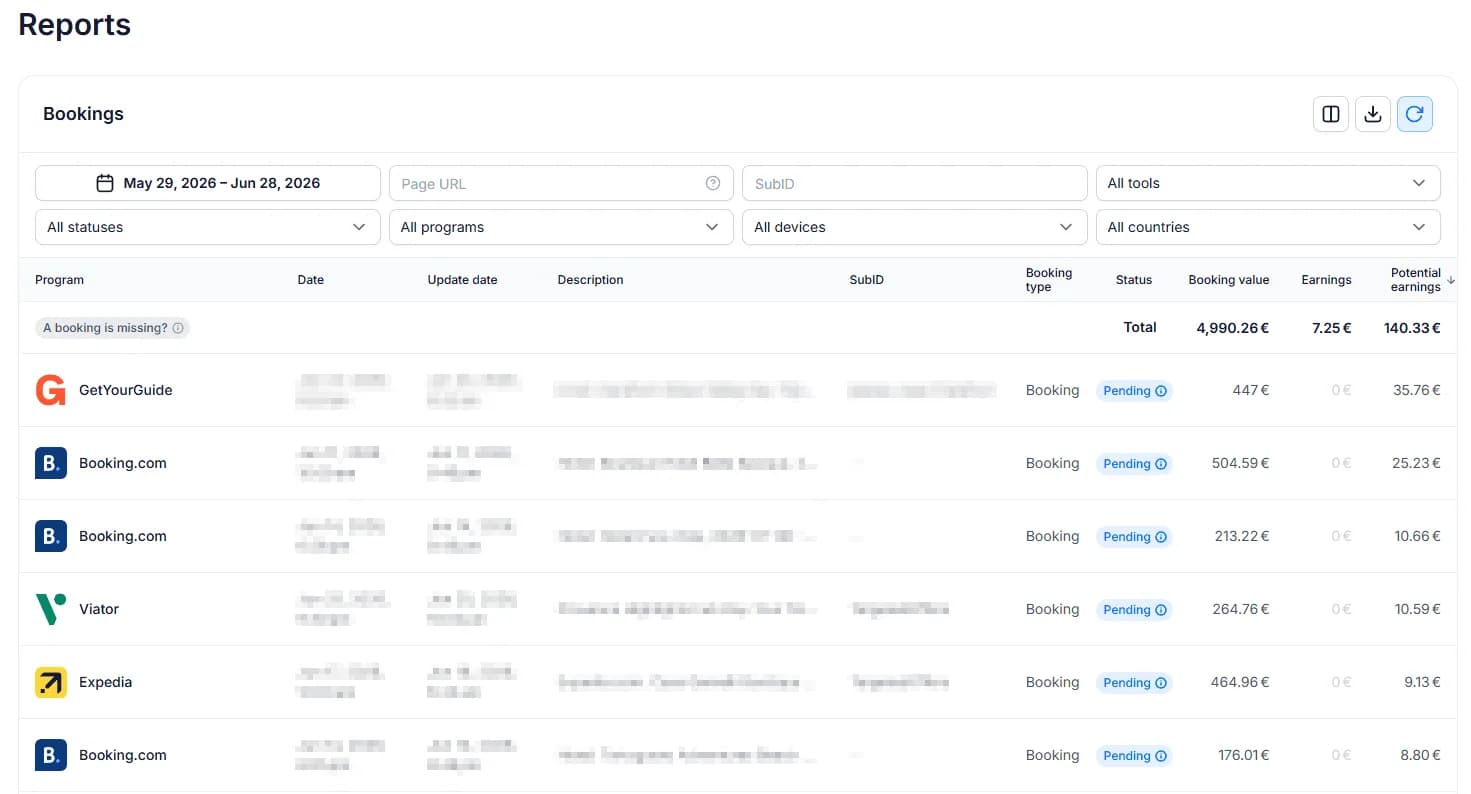Click the Program column header
The height and width of the screenshot is (794, 1471).
[x=59, y=280]
